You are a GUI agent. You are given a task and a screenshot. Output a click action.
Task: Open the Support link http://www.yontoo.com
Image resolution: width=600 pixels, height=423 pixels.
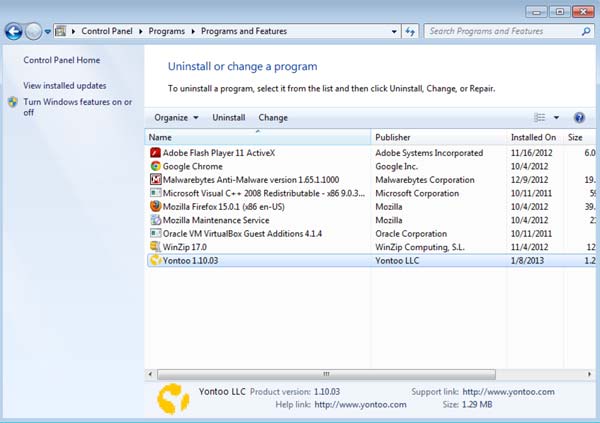coord(509,392)
